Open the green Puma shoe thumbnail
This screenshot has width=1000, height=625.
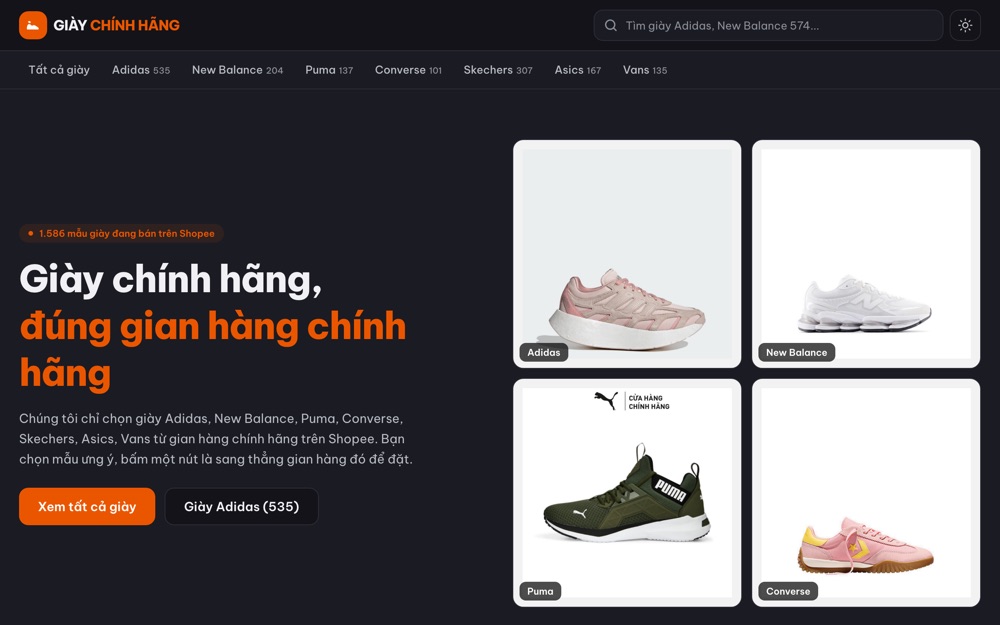tap(627, 493)
